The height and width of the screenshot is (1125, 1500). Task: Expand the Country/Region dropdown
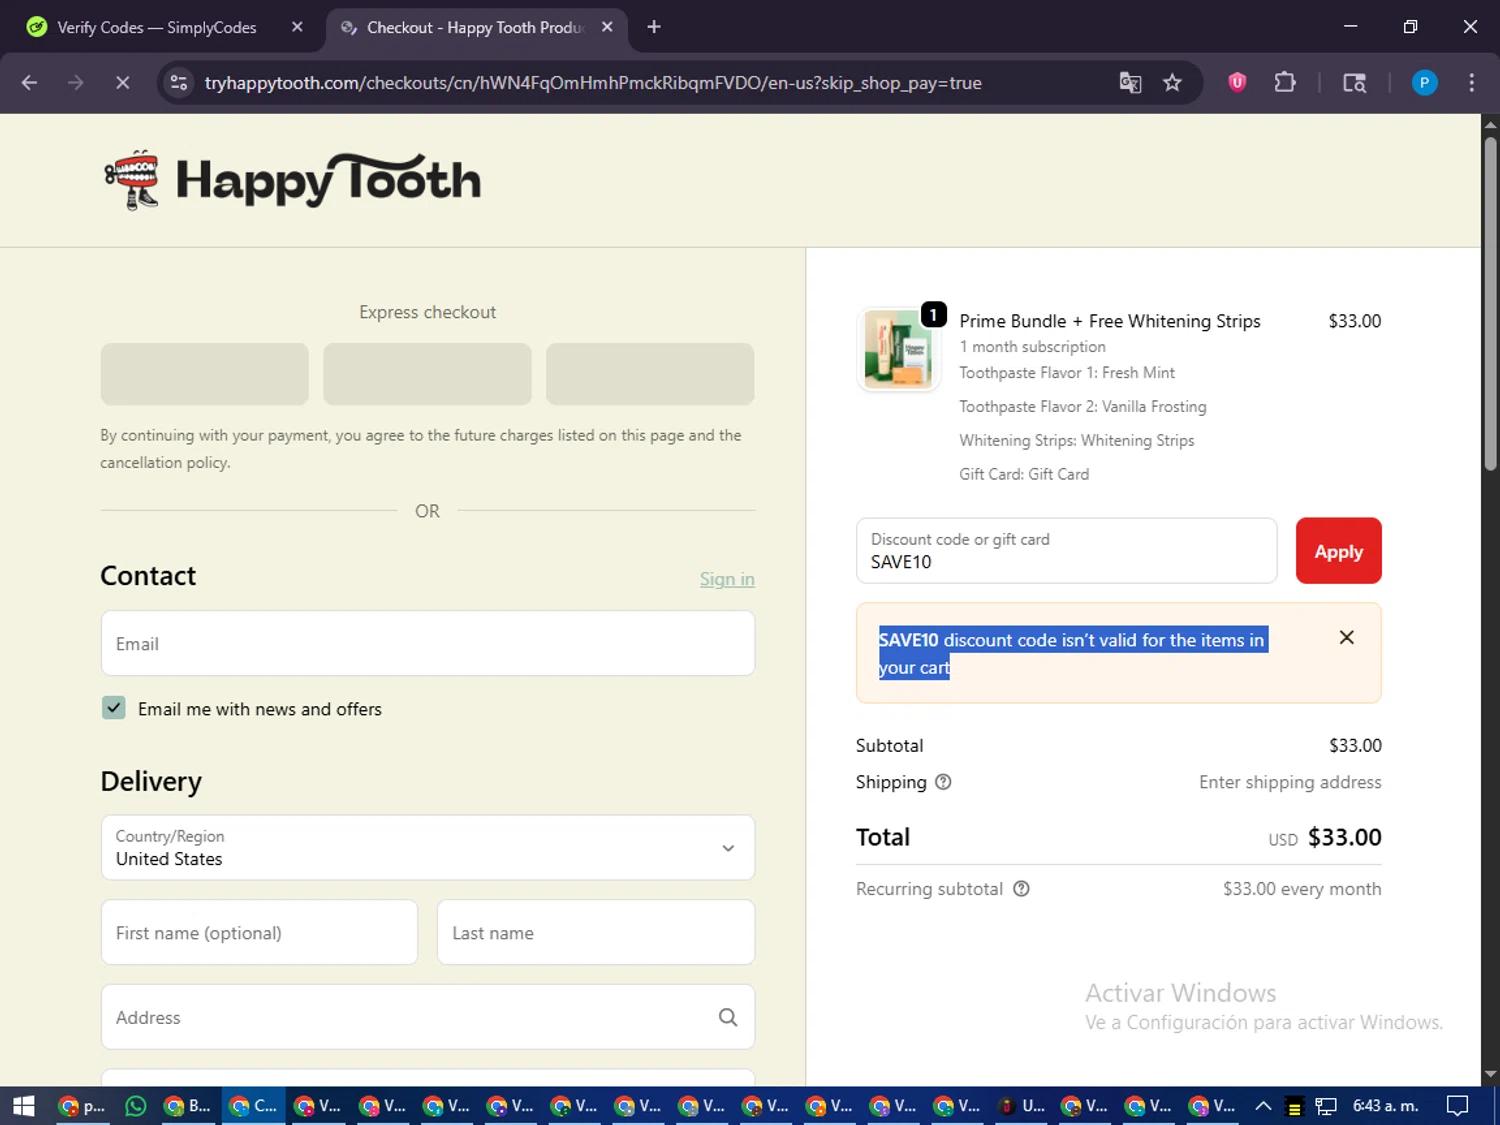(428, 847)
